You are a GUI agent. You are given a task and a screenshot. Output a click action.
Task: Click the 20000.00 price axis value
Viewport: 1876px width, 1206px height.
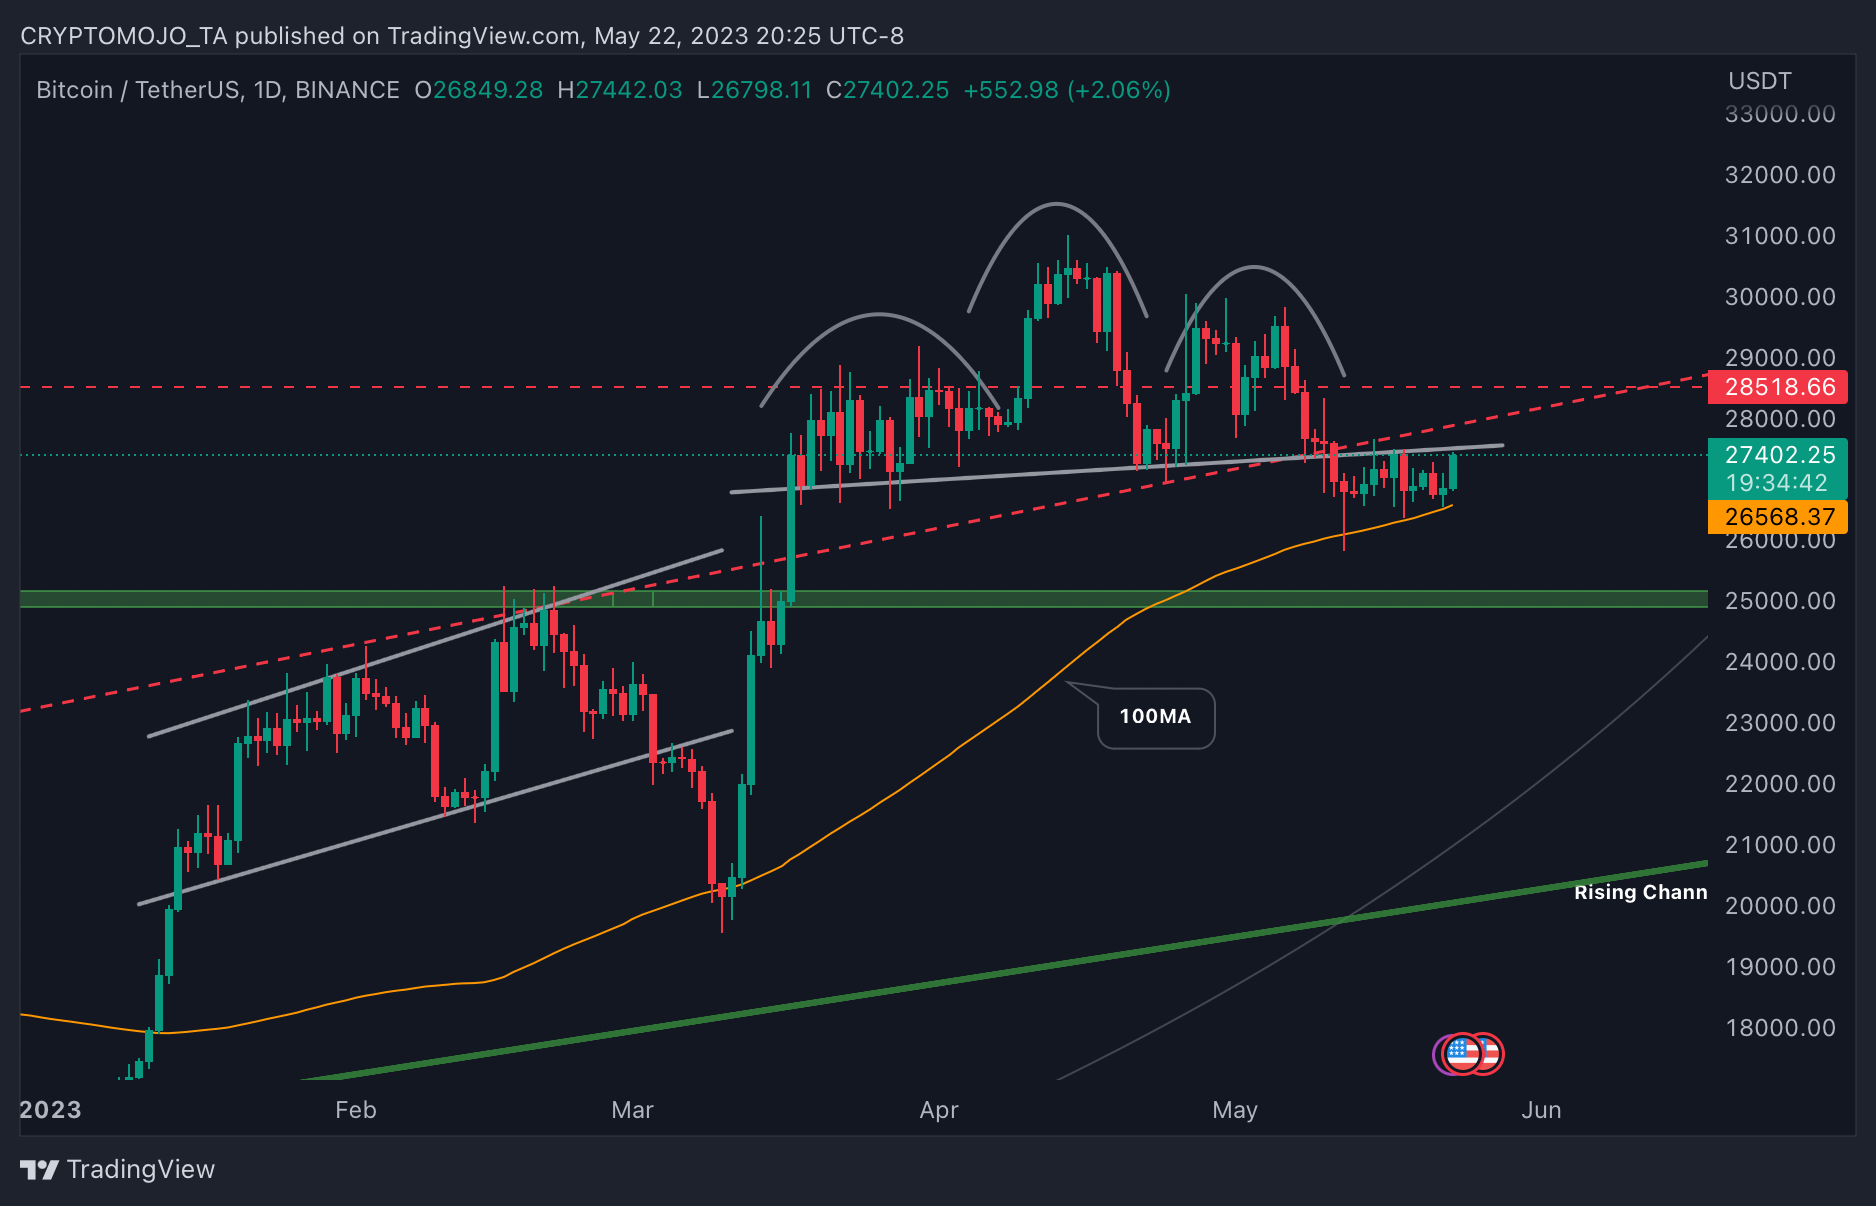click(x=1780, y=906)
